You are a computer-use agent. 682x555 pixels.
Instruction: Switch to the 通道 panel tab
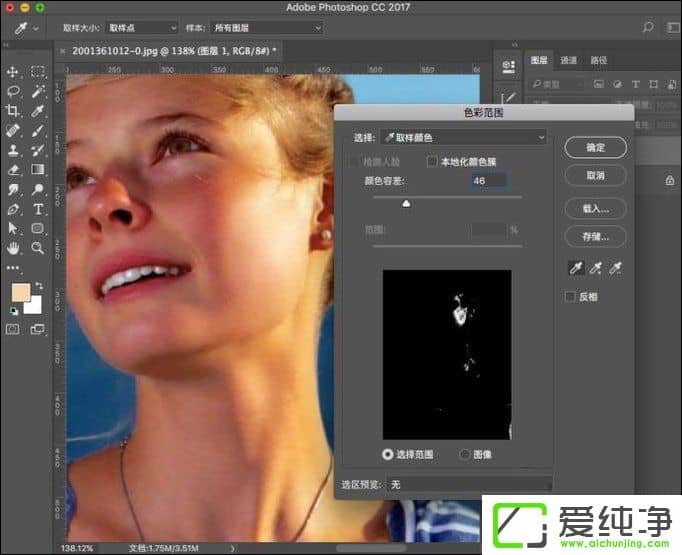[568, 60]
